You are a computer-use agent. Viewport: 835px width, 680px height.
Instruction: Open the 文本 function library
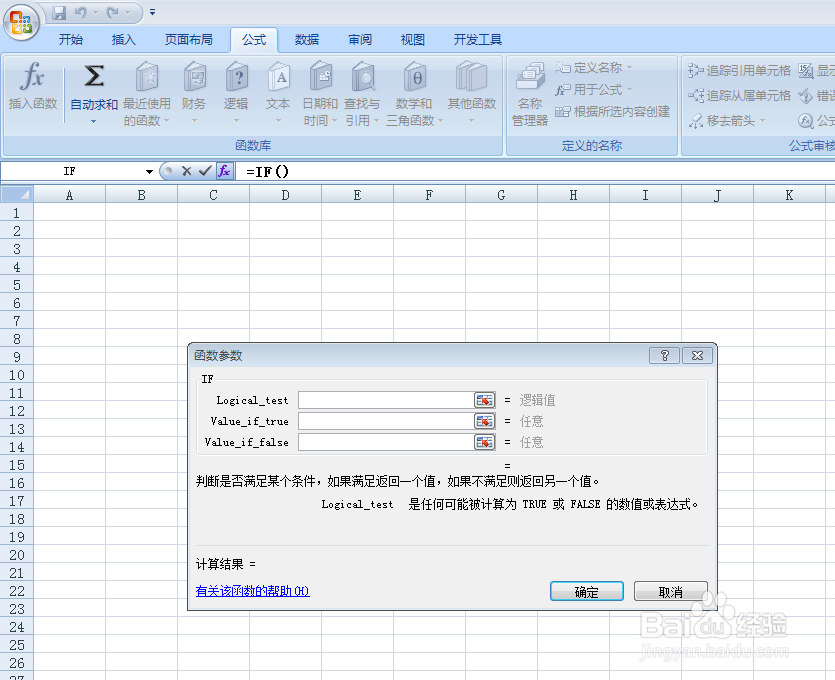coord(277,93)
